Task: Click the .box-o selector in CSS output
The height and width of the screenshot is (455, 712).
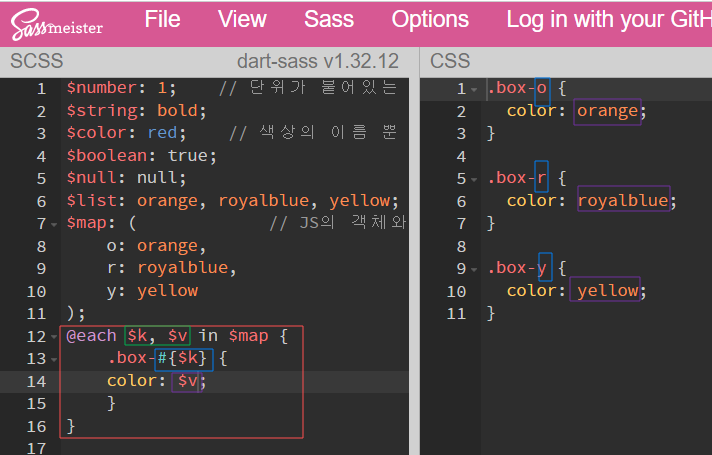Action: point(517,88)
